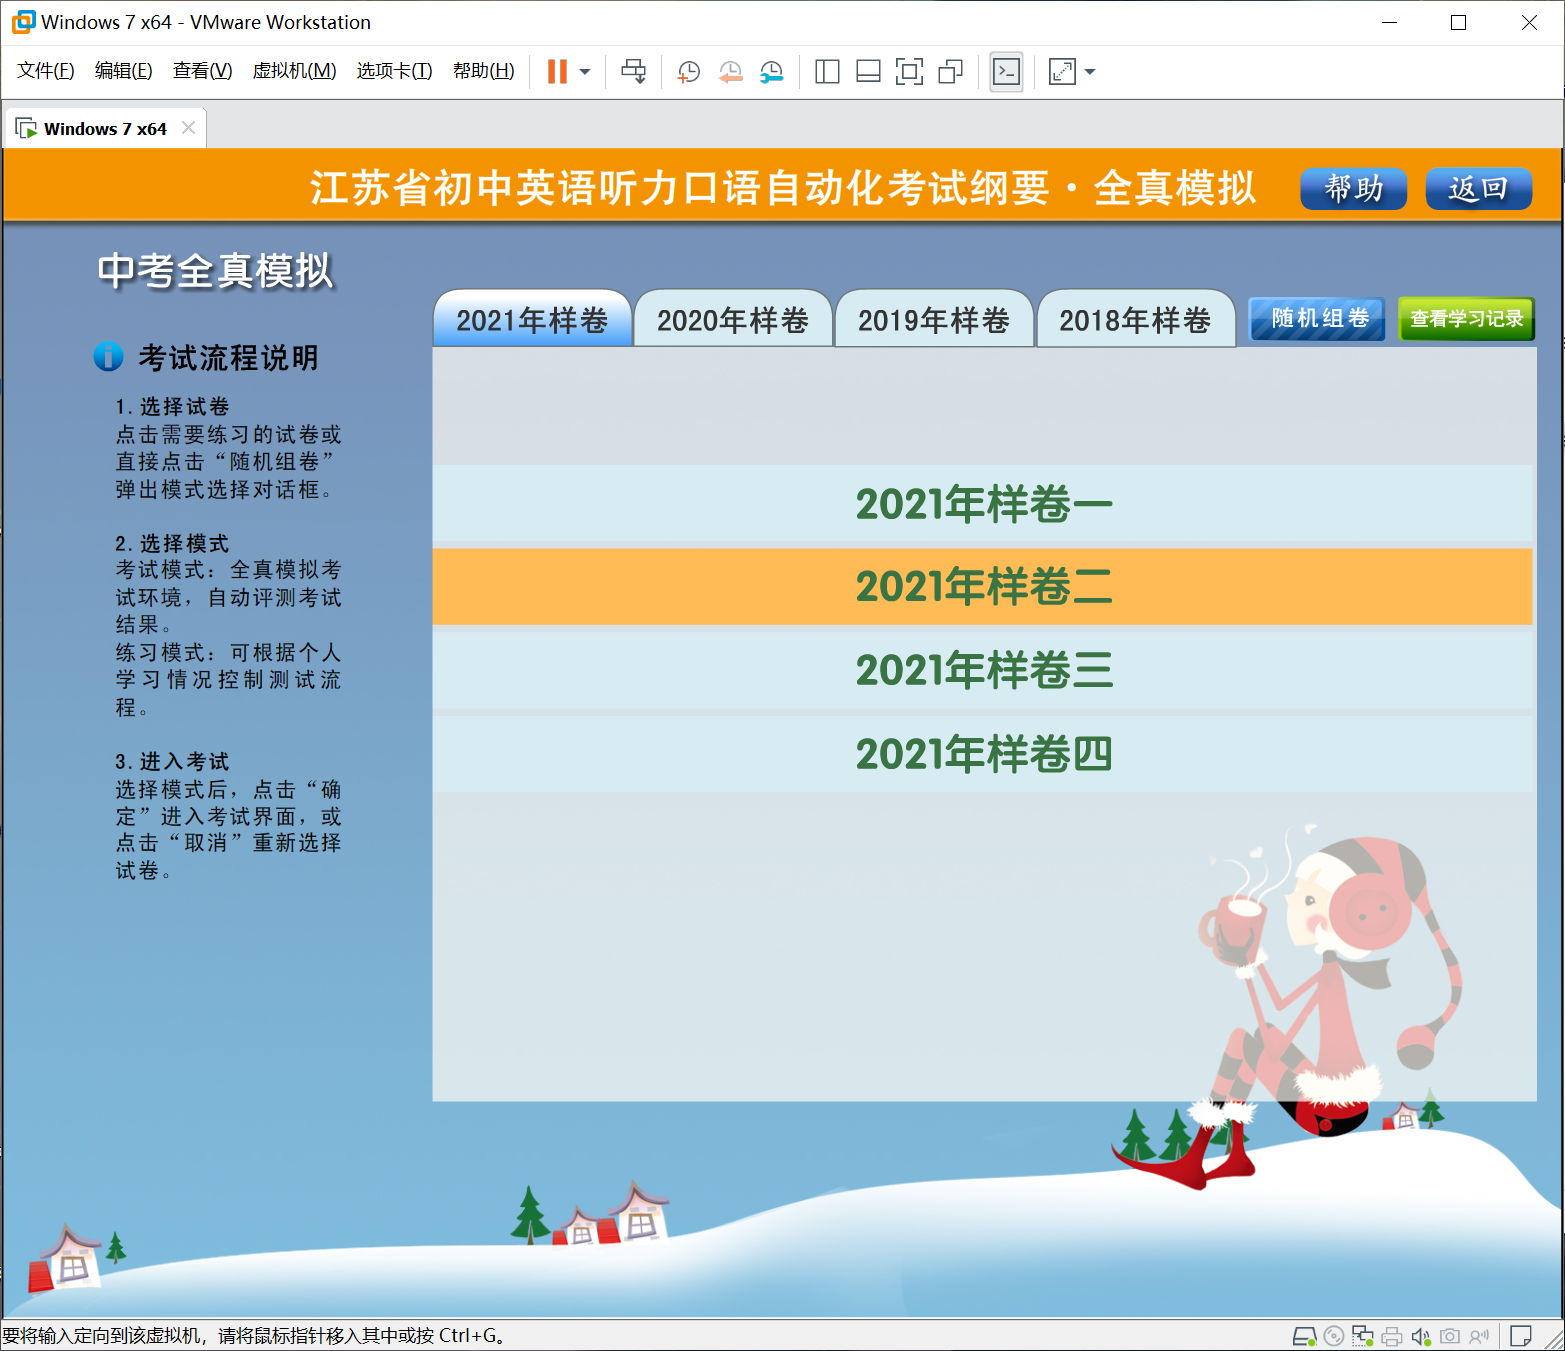Viewport: 1565px width, 1351px height.
Task: Close the Windows 7 x64 VM tab
Action: point(188,128)
